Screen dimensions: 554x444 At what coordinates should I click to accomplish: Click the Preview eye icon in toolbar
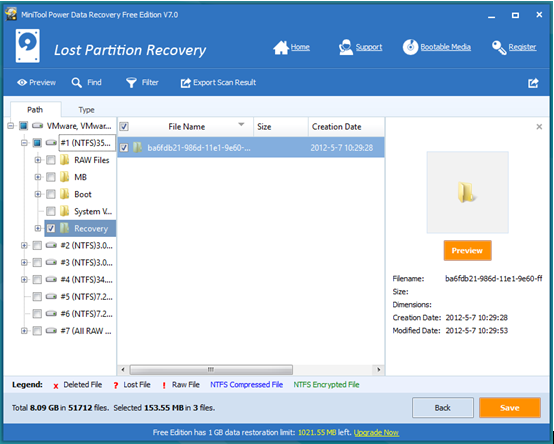22,83
